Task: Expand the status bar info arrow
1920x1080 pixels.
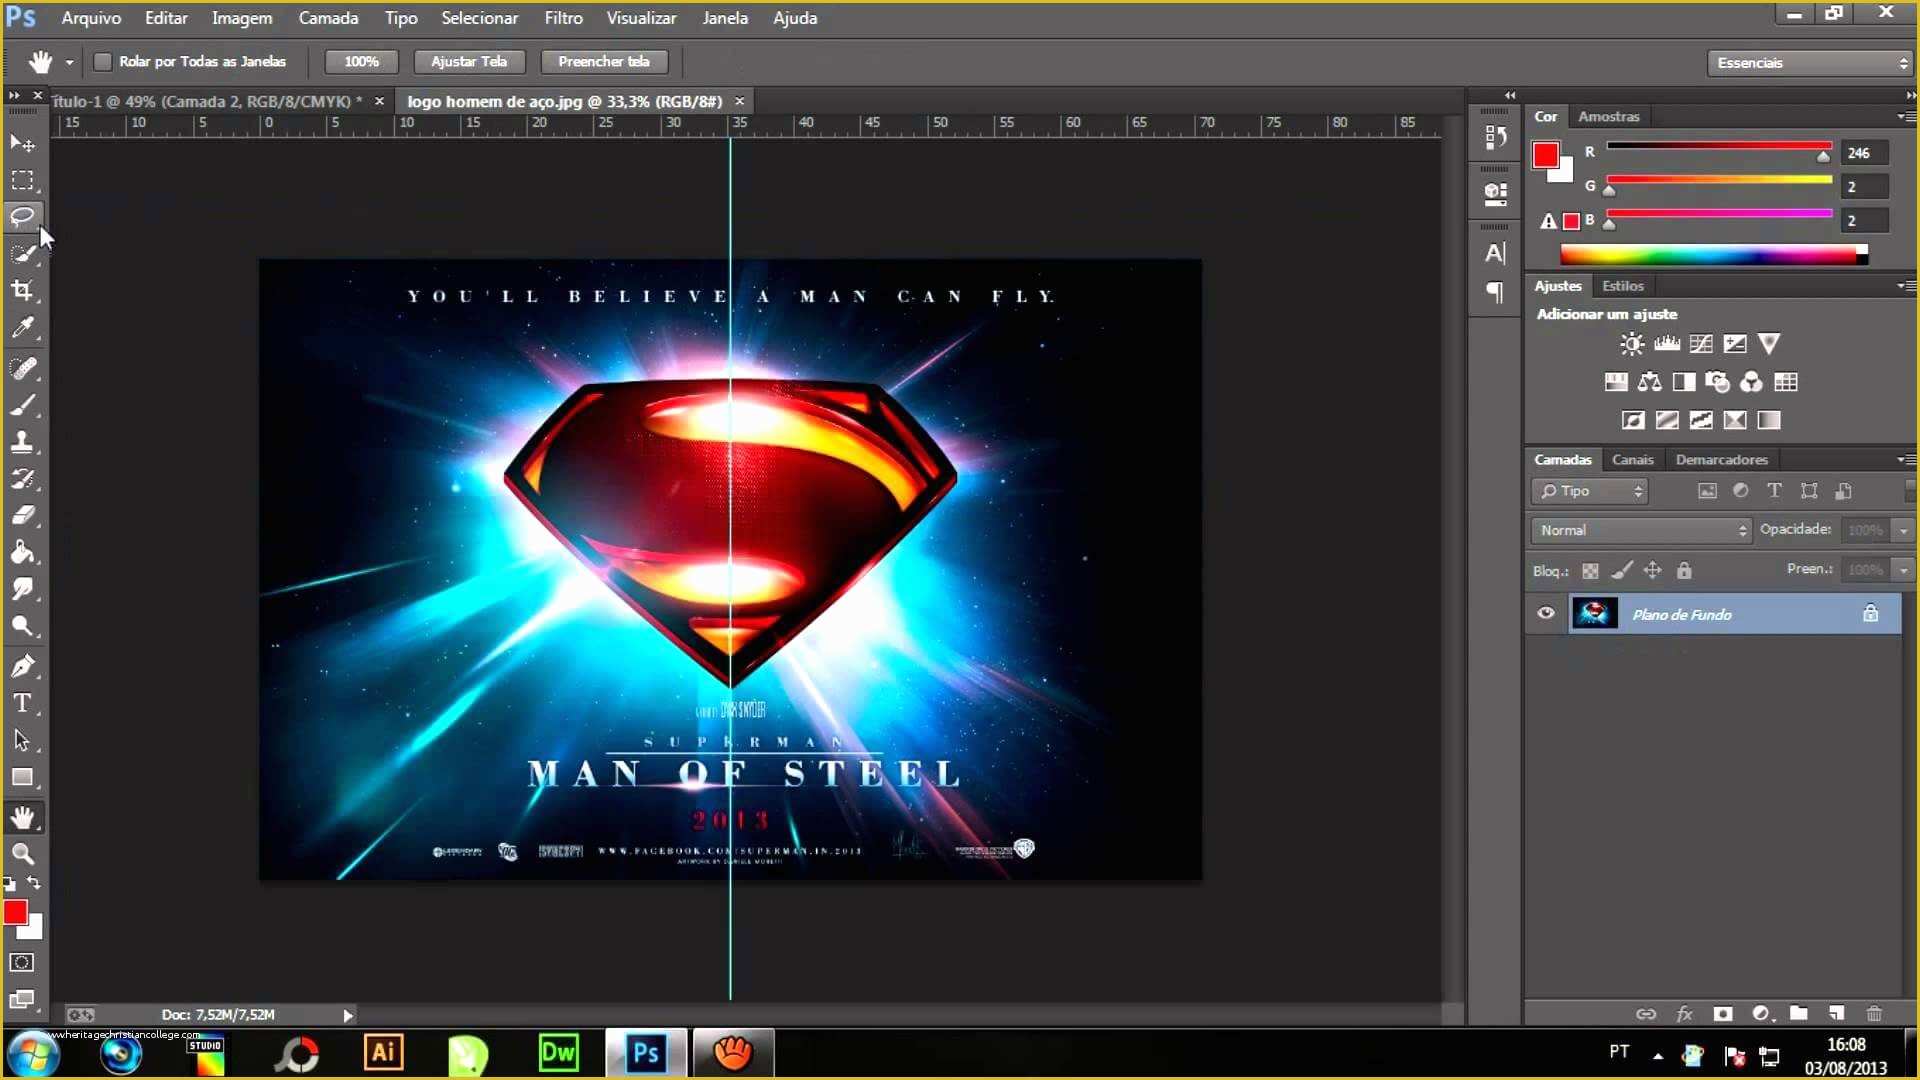Action: coord(348,1015)
